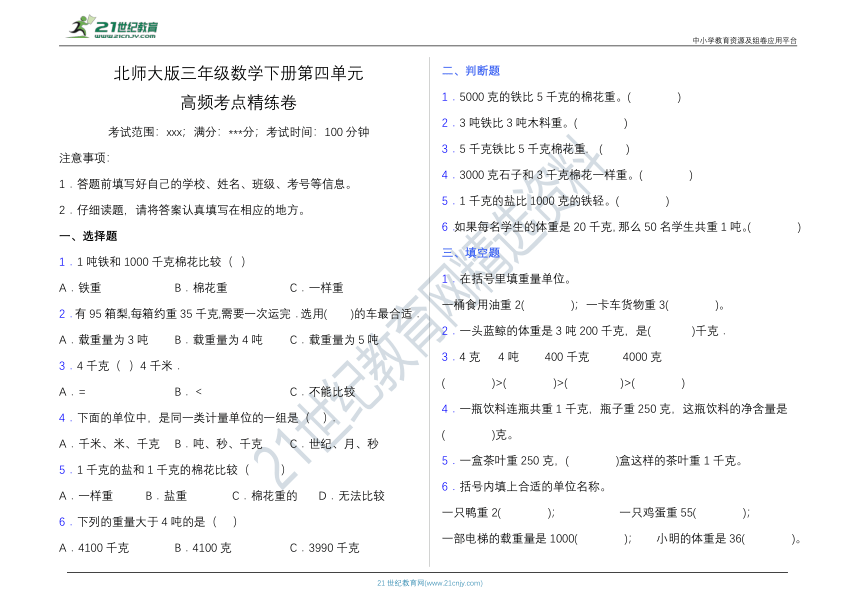This screenshot has width=860, height=607.
Task: Click question 1千克的盐和1千克的棉花比较
Action: [x=172, y=469]
